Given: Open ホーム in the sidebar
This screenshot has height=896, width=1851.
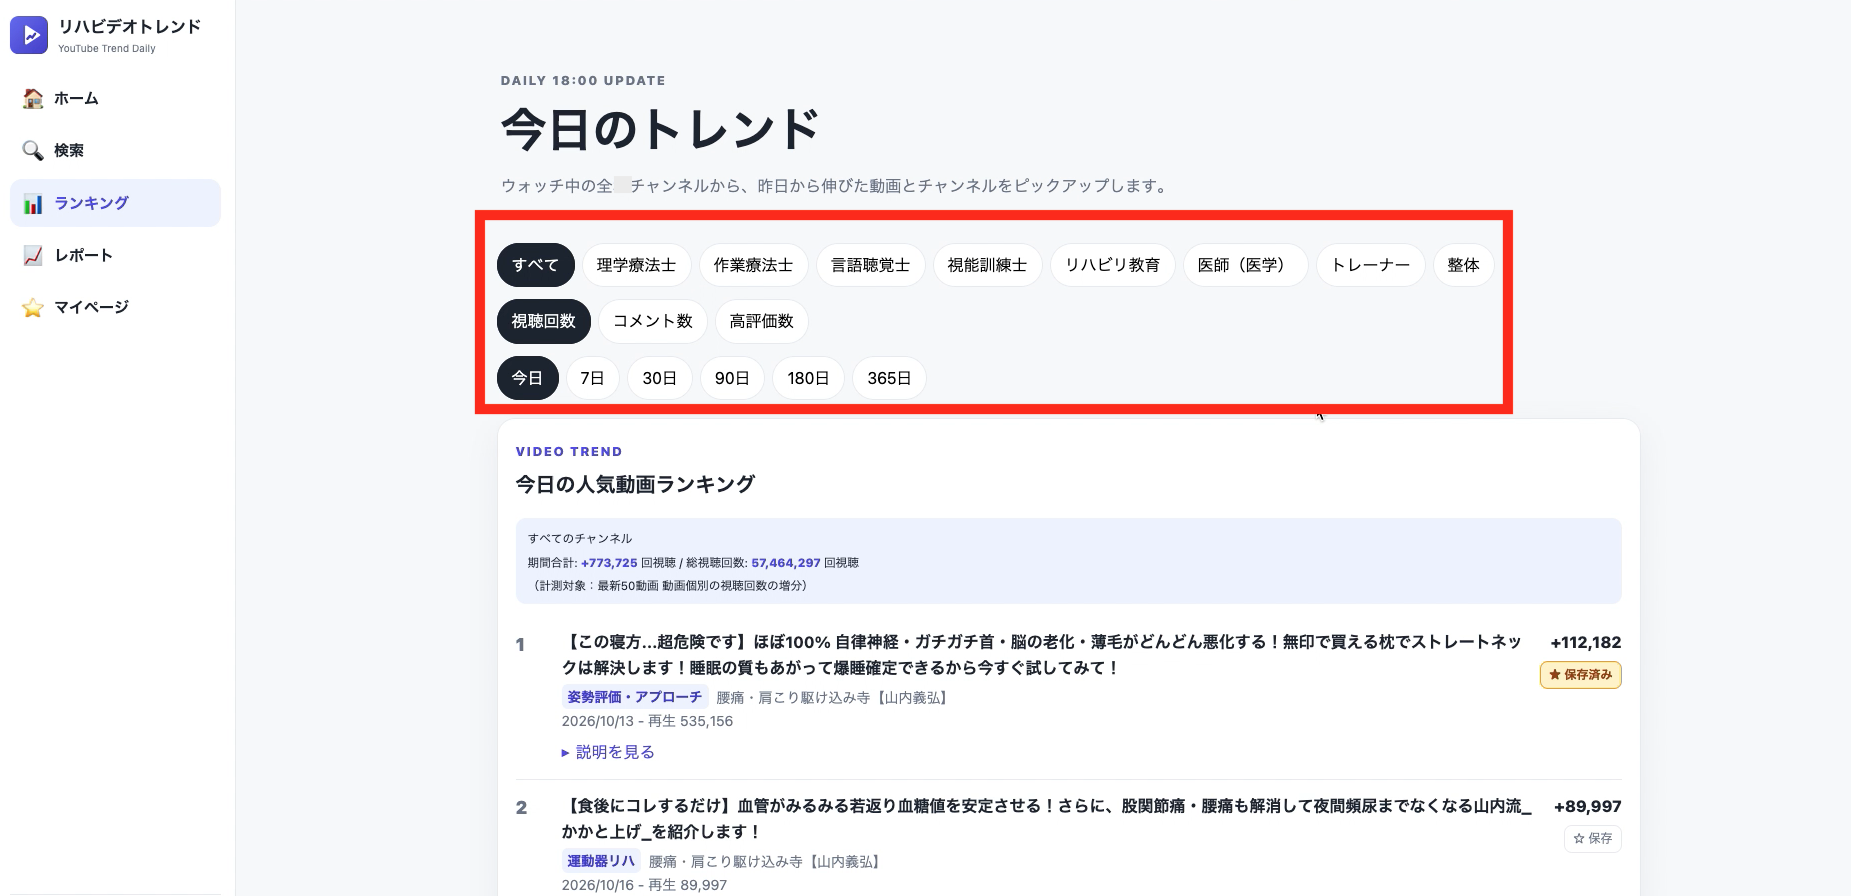Looking at the screenshot, I should pos(115,98).
